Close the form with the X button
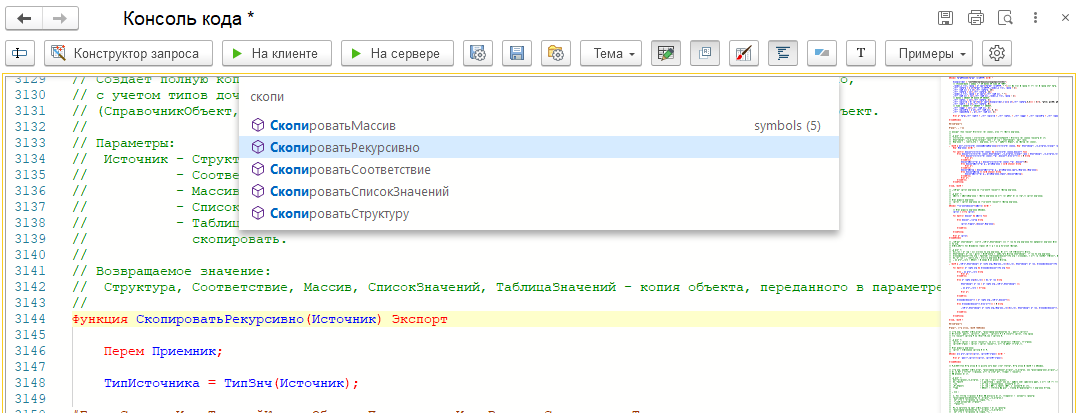 1066,18
